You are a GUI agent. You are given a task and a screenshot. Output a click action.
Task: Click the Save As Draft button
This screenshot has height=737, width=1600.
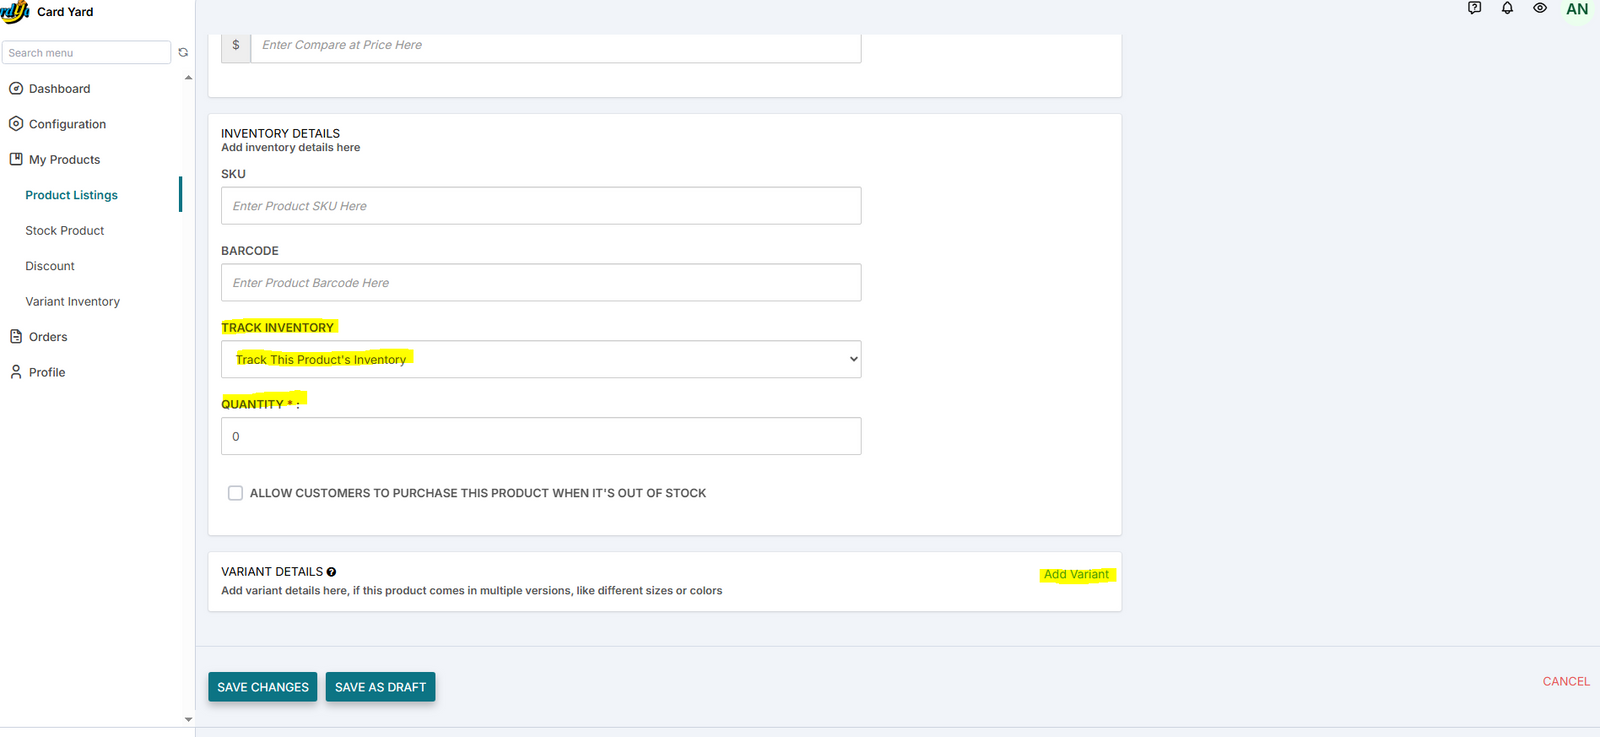pyautogui.click(x=380, y=687)
